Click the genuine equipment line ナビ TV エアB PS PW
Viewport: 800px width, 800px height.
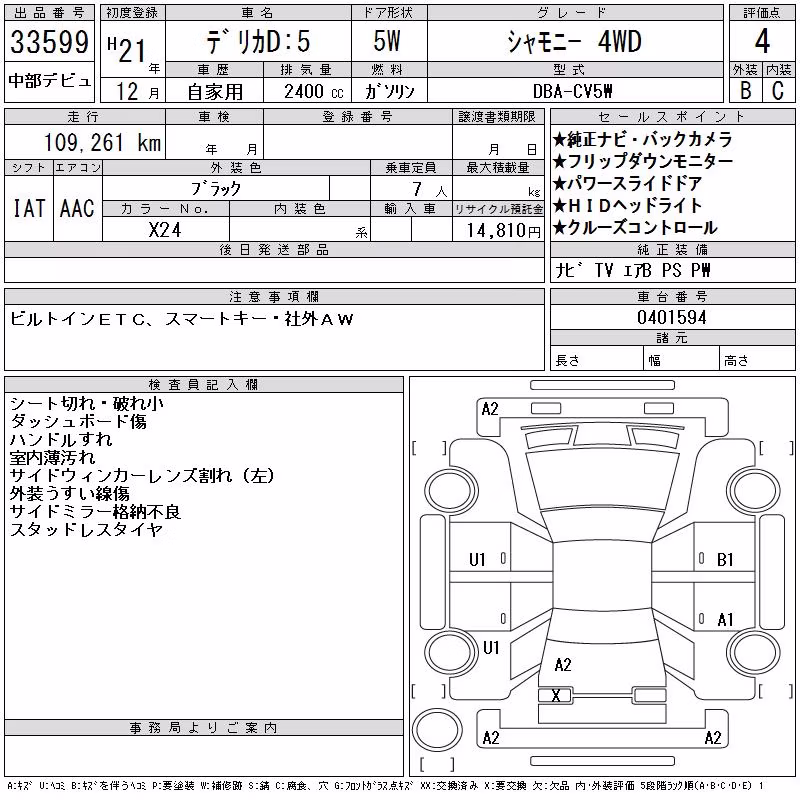coord(633,270)
